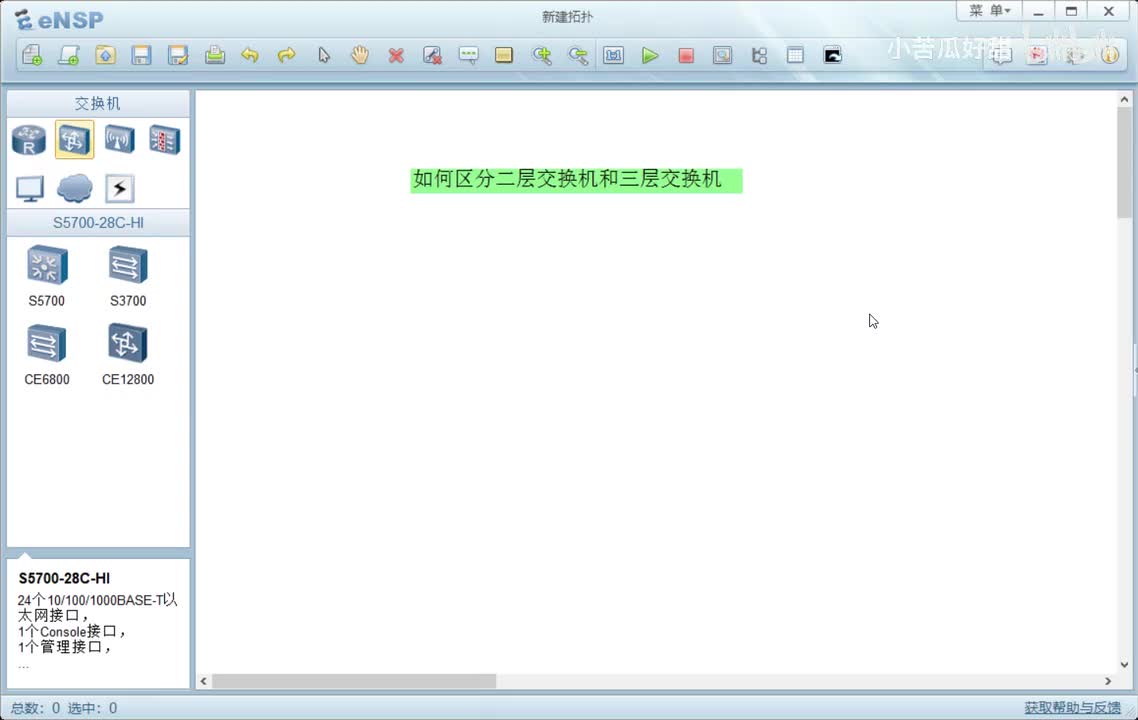Screen dimensions: 1138x720
Task: Redo the last undone action
Action: (287, 55)
